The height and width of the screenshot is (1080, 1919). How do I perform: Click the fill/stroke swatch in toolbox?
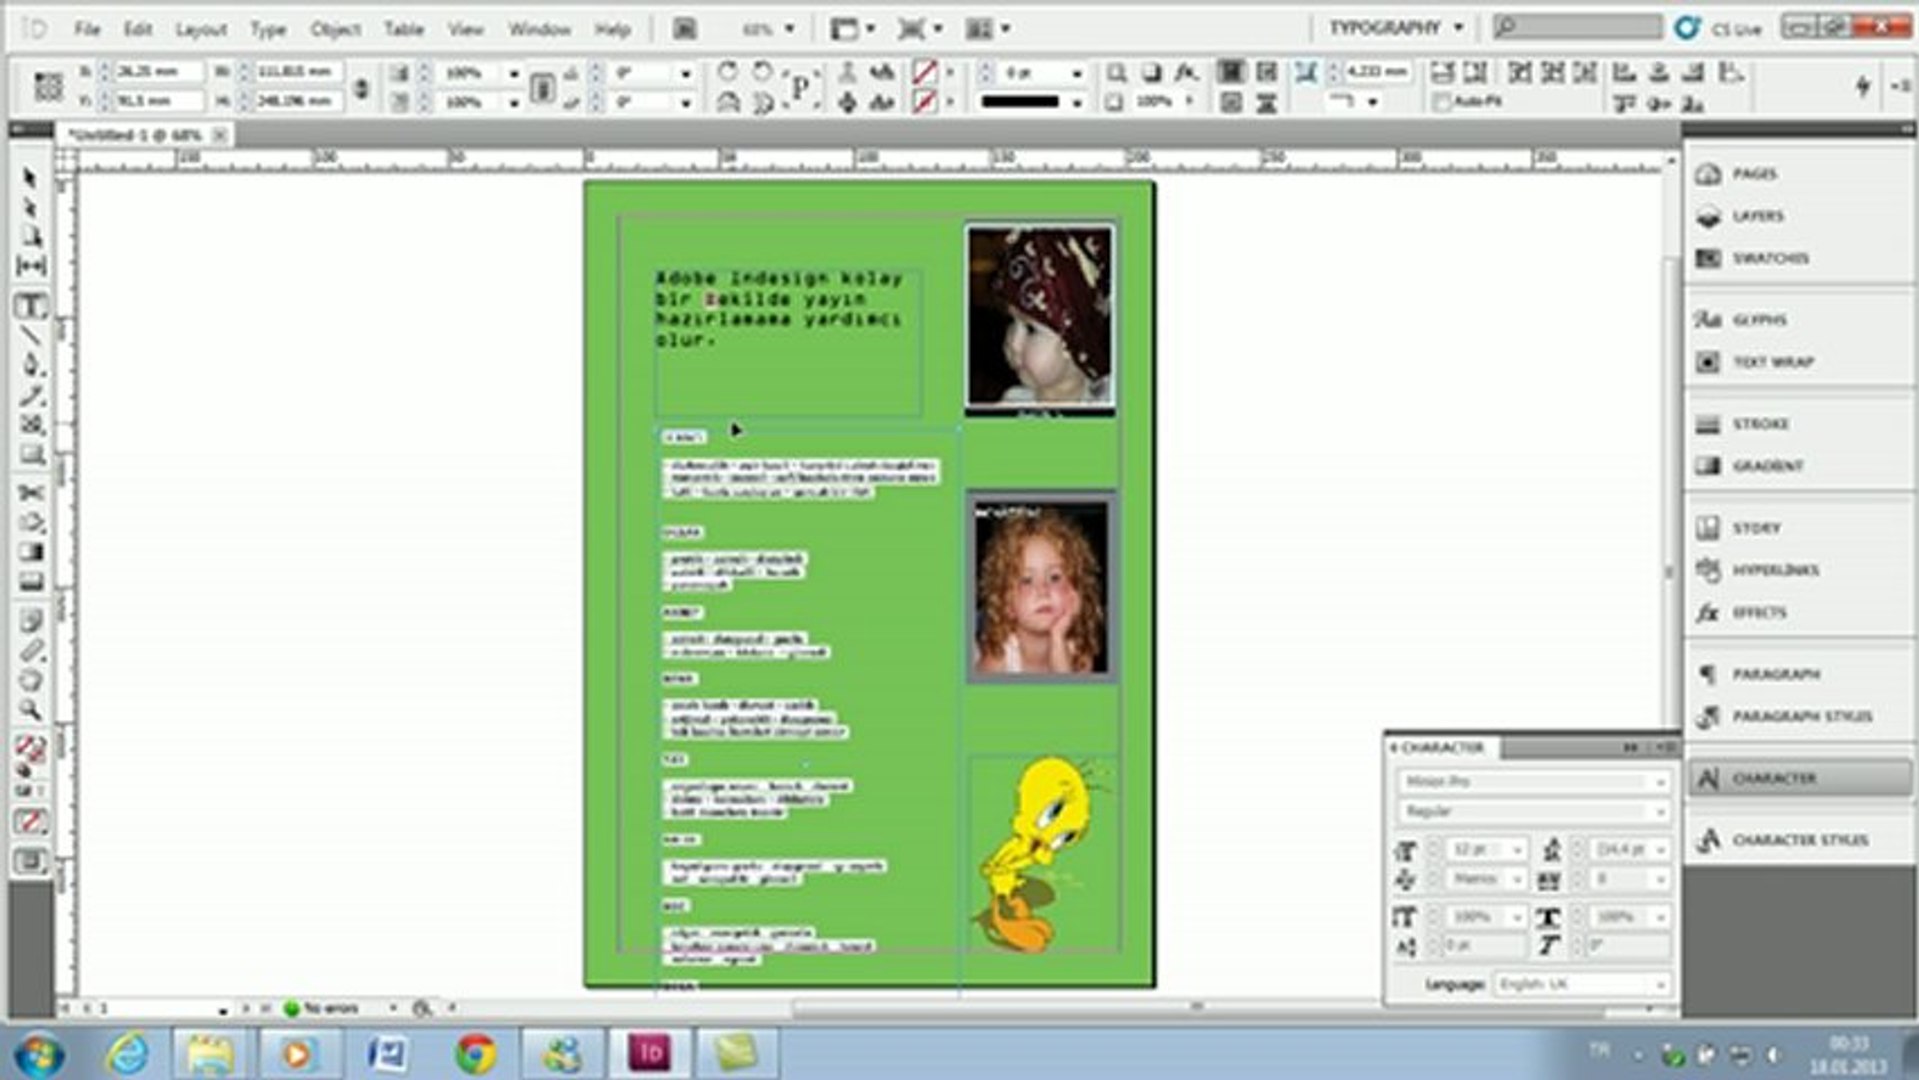30,749
